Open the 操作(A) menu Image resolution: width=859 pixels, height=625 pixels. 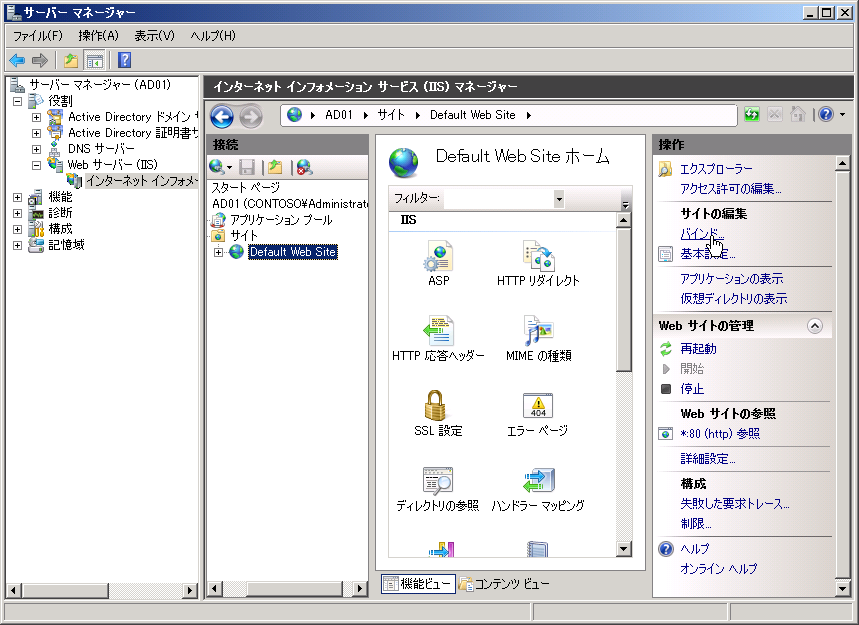(x=98, y=36)
